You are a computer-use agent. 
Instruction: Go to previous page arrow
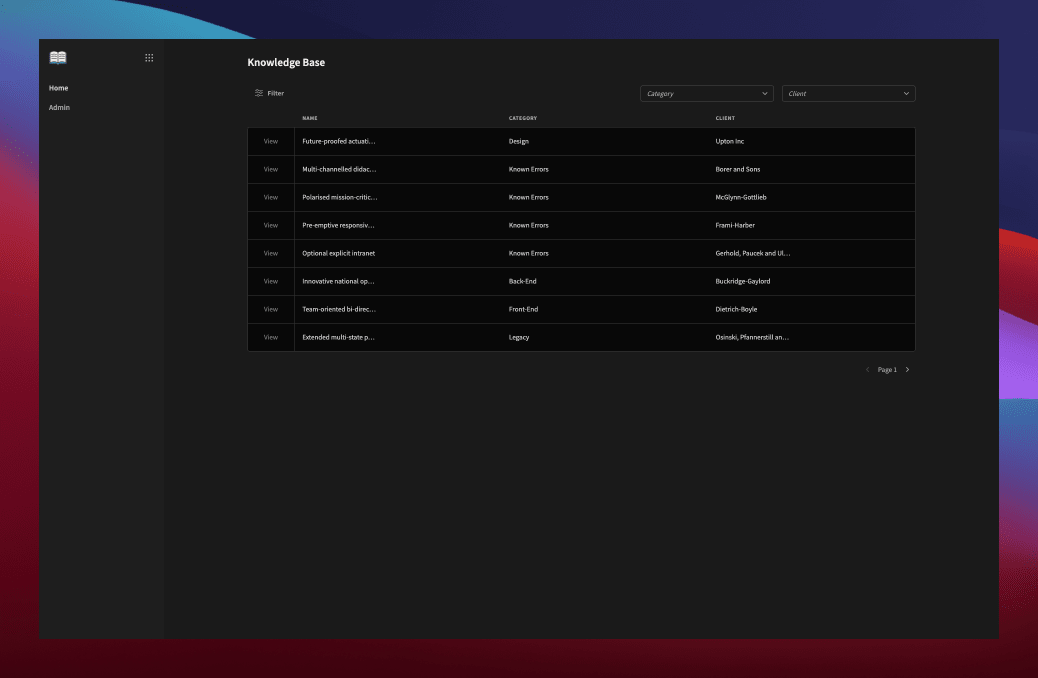click(x=867, y=370)
